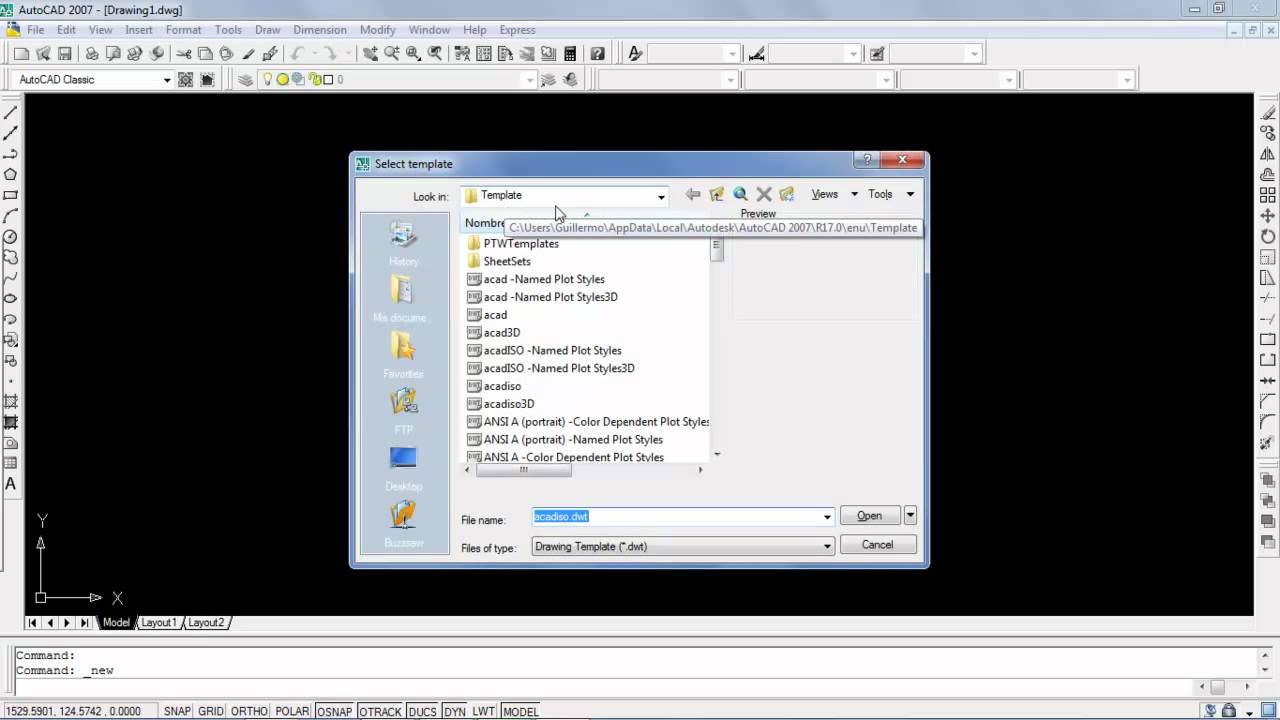Toggle DYN dynamic input in status bar
The width and height of the screenshot is (1280, 720).
455,712
